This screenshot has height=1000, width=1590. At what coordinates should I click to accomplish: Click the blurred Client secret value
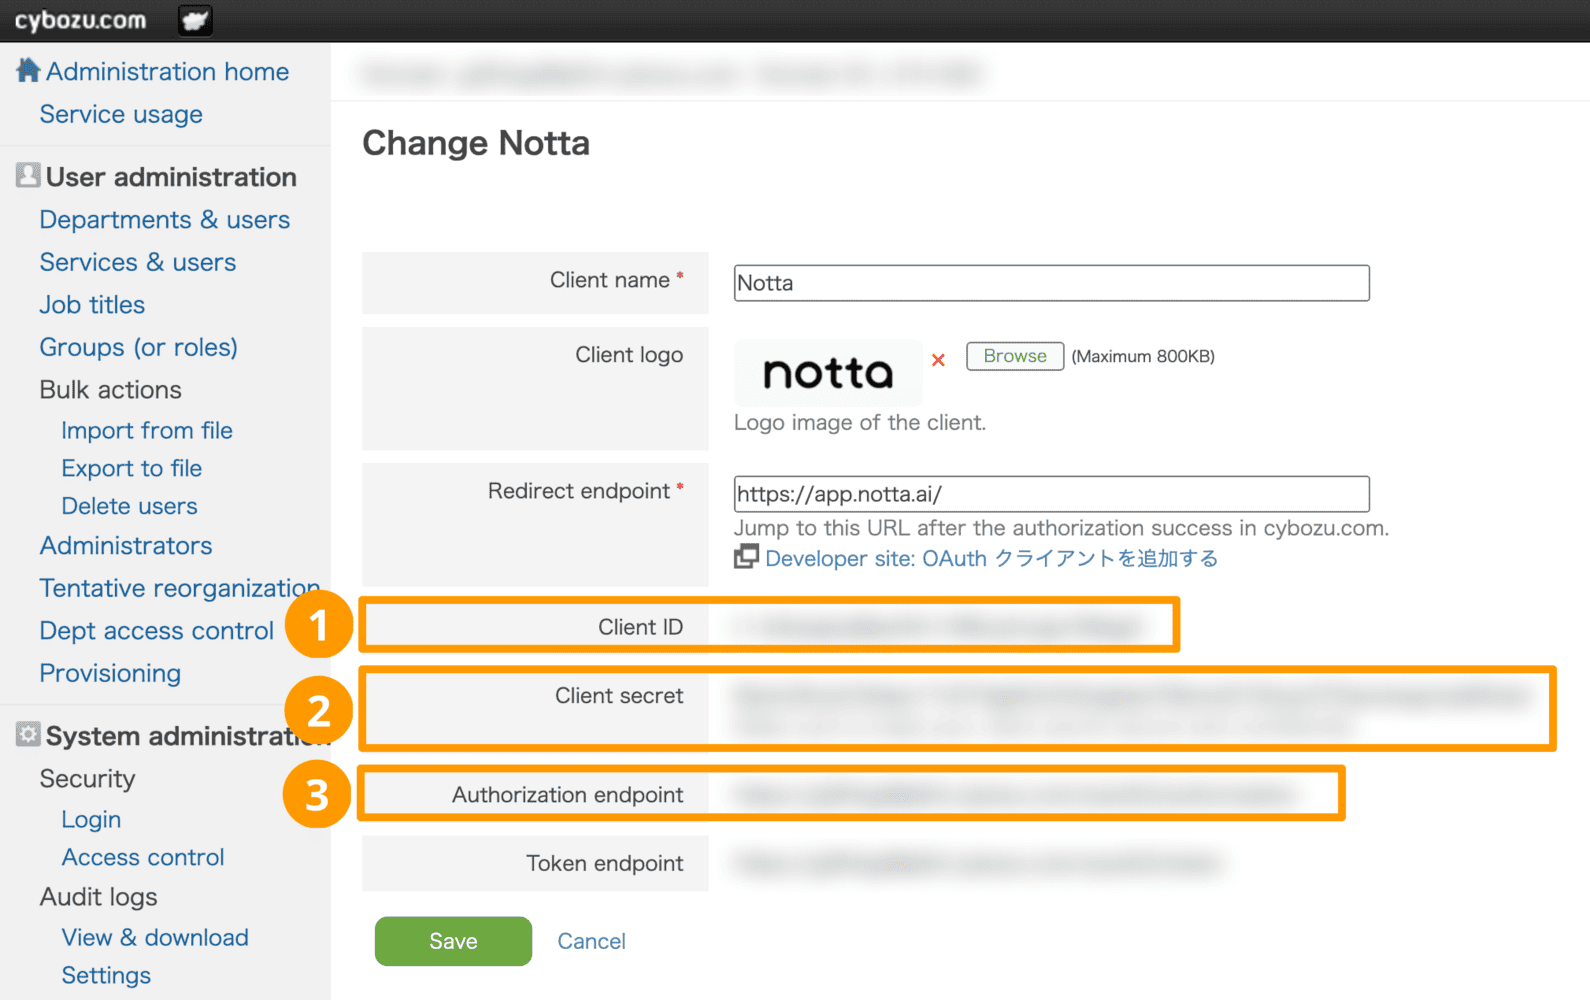(1133, 710)
